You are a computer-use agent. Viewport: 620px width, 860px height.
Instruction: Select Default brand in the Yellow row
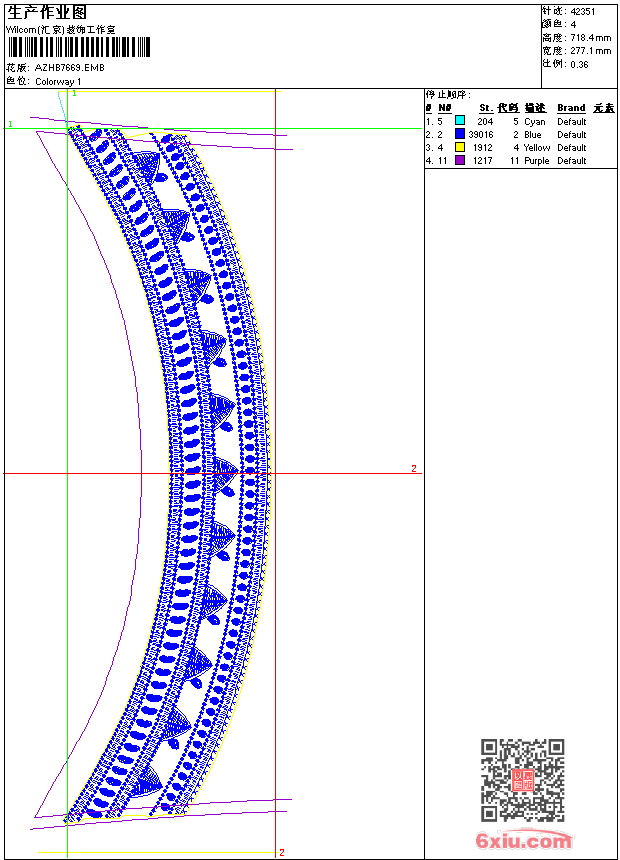pyautogui.click(x=572, y=148)
